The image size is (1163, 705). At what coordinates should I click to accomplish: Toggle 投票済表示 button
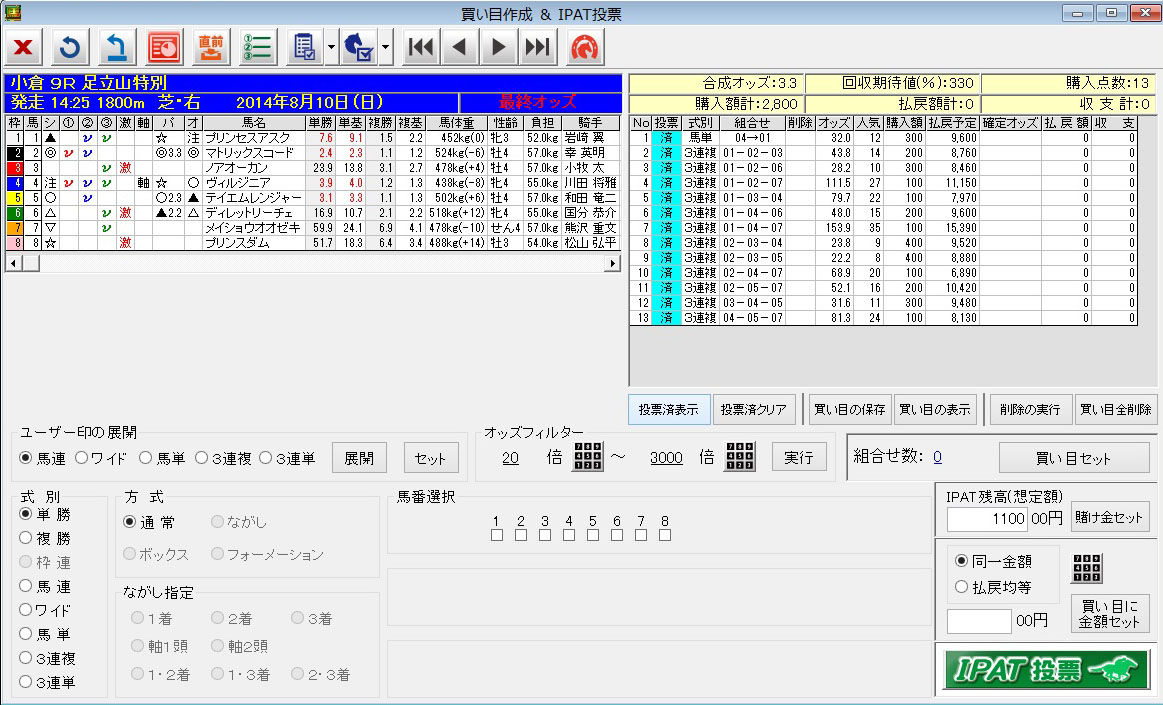pyautogui.click(x=669, y=409)
